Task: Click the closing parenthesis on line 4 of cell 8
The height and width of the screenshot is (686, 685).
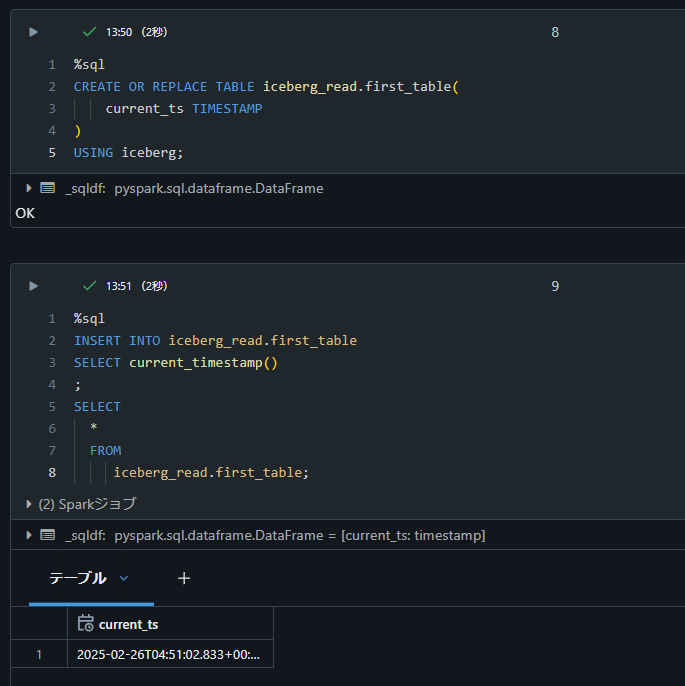Action: (x=78, y=130)
